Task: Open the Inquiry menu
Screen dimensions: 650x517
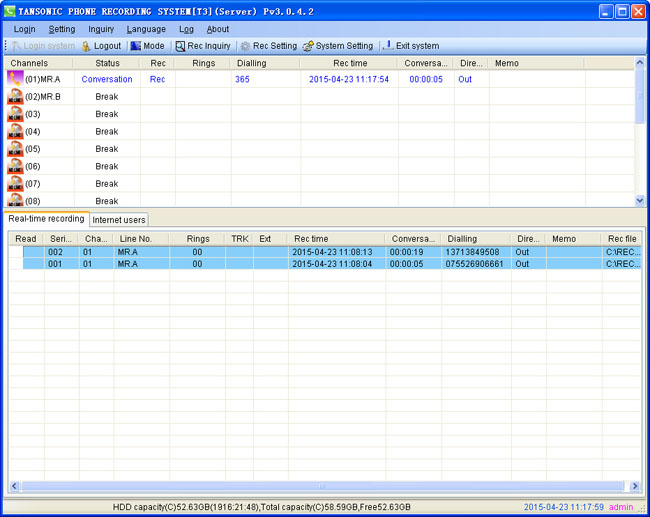Action: (x=101, y=29)
